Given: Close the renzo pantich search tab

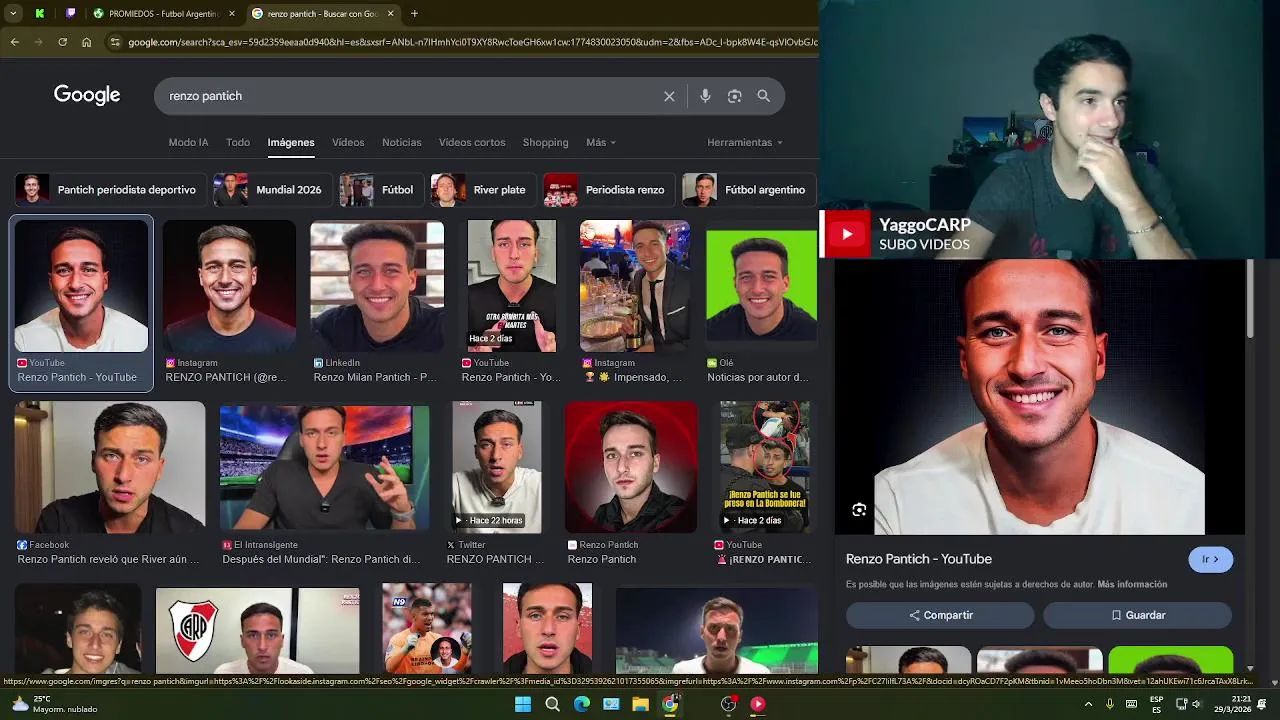Looking at the screenshot, I should 391,14.
